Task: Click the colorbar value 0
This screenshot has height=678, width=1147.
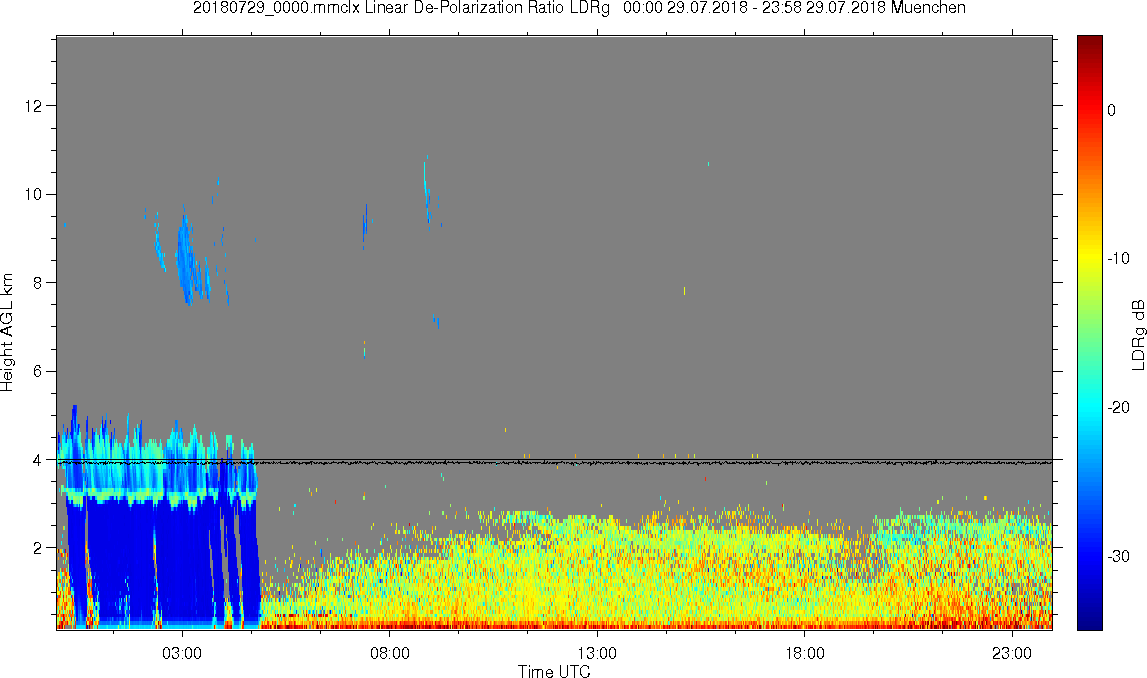Action: pos(1112,110)
